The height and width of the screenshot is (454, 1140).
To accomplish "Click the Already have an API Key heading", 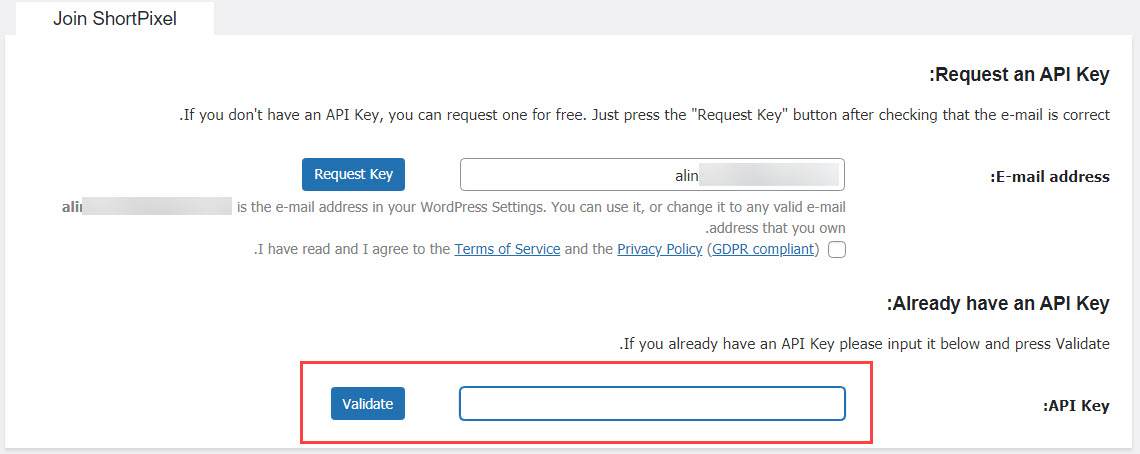I will click(998, 303).
